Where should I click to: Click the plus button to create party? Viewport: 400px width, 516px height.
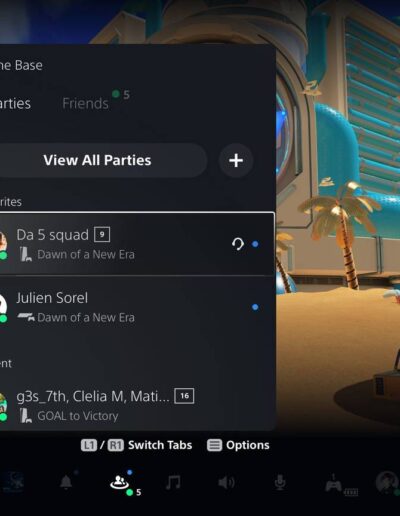[x=236, y=160]
